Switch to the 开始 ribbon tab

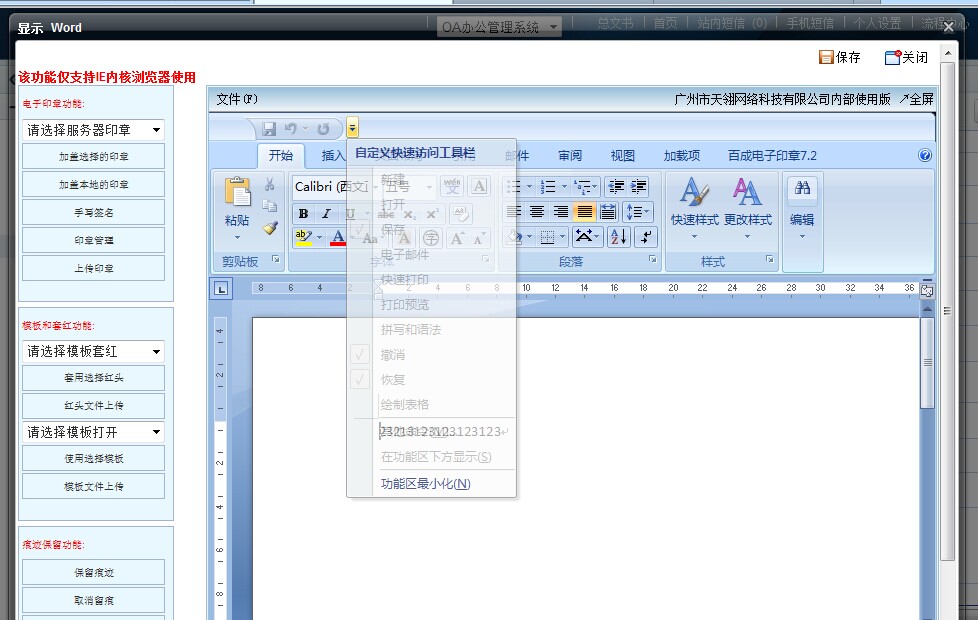coord(281,155)
